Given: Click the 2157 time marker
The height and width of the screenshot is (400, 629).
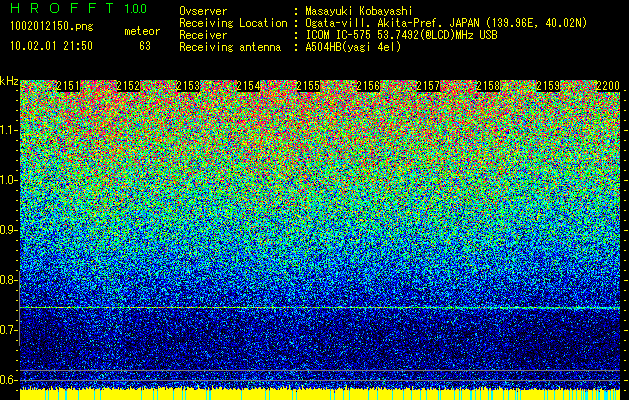Looking at the screenshot, I should tap(428, 86).
